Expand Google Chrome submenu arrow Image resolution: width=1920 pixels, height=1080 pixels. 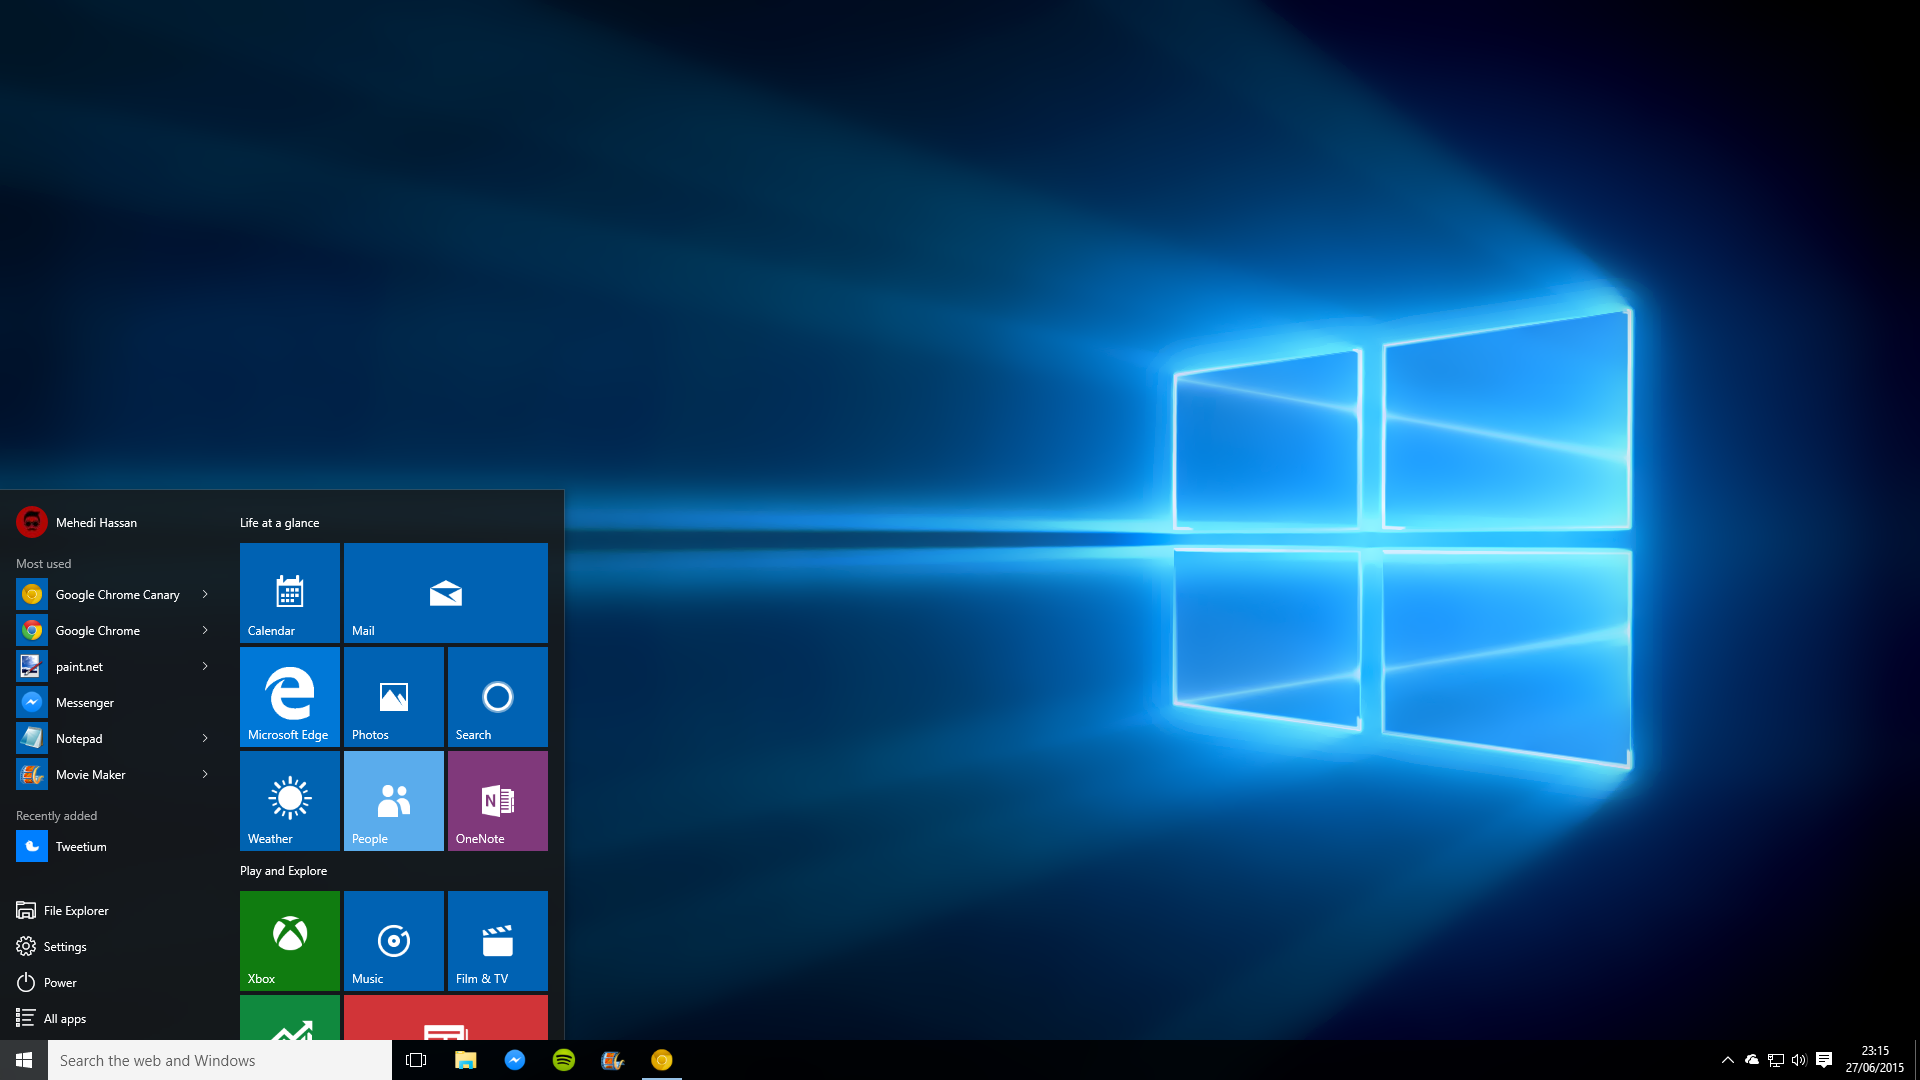[204, 629]
